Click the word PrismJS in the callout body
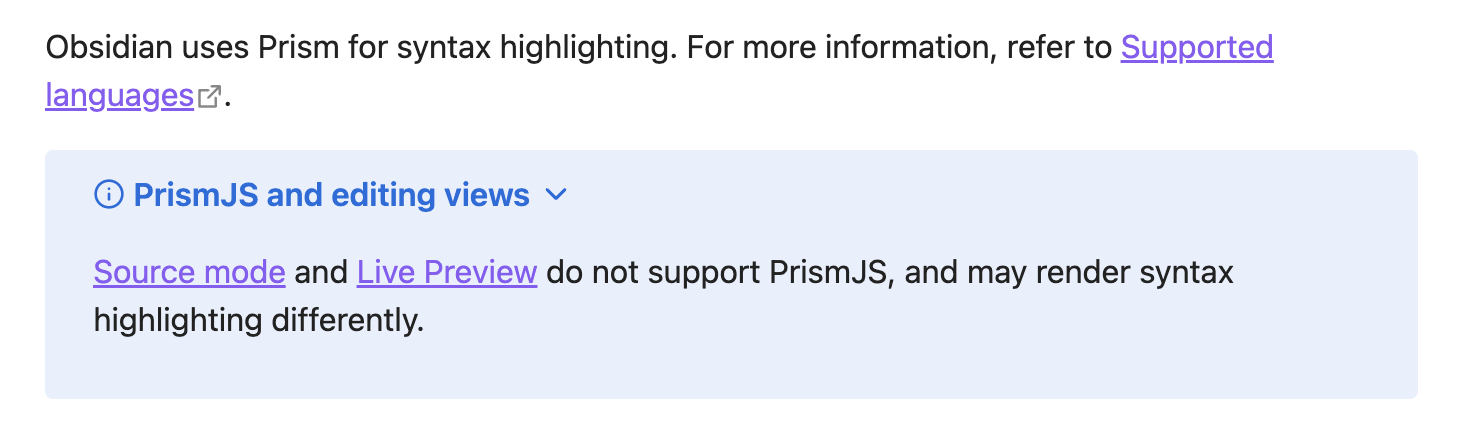 pyautogui.click(x=836, y=272)
